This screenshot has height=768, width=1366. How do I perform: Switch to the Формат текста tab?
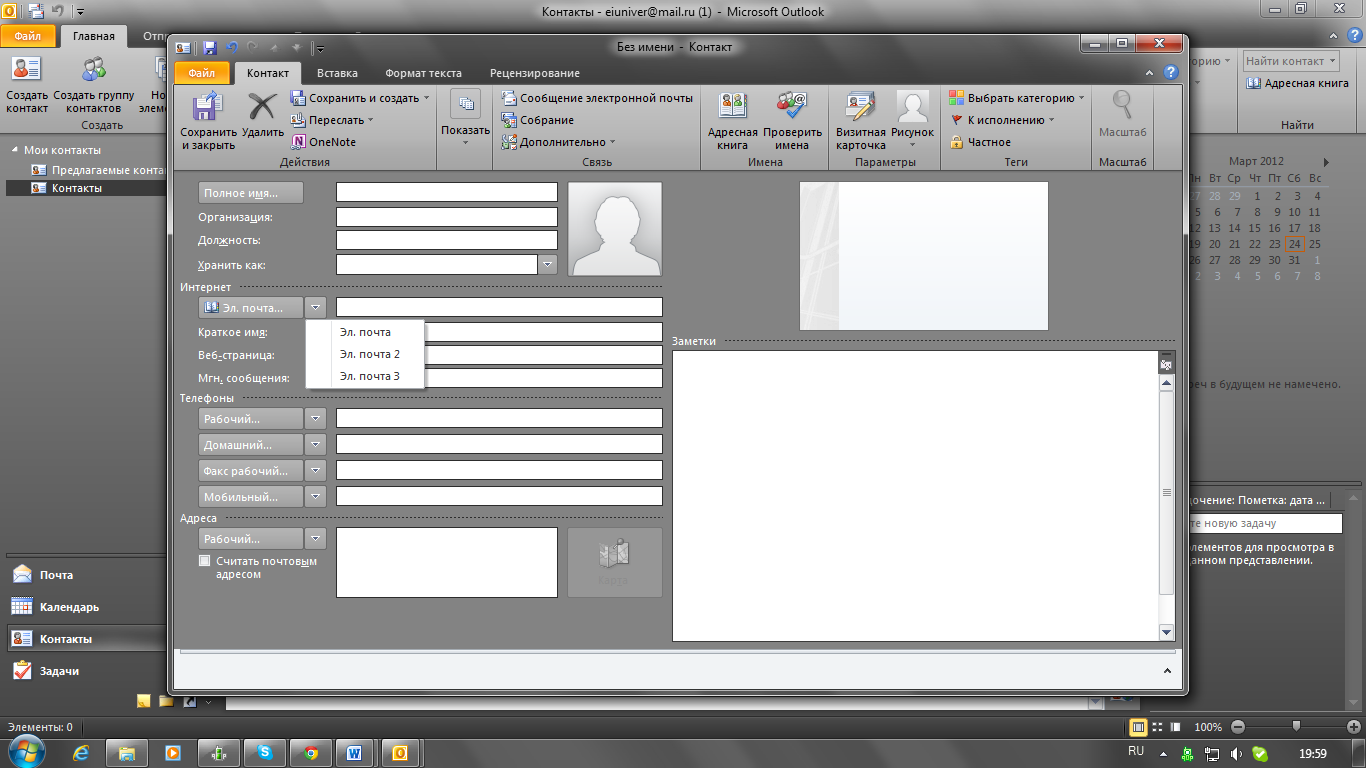pyautogui.click(x=423, y=73)
